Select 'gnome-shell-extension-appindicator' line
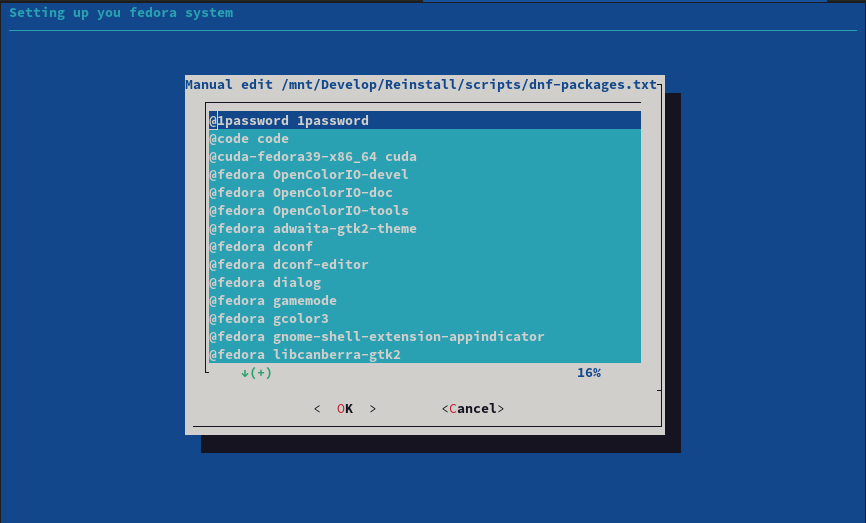Image resolution: width=866 pixels, height=523 pixels. [x=425, y=336]
